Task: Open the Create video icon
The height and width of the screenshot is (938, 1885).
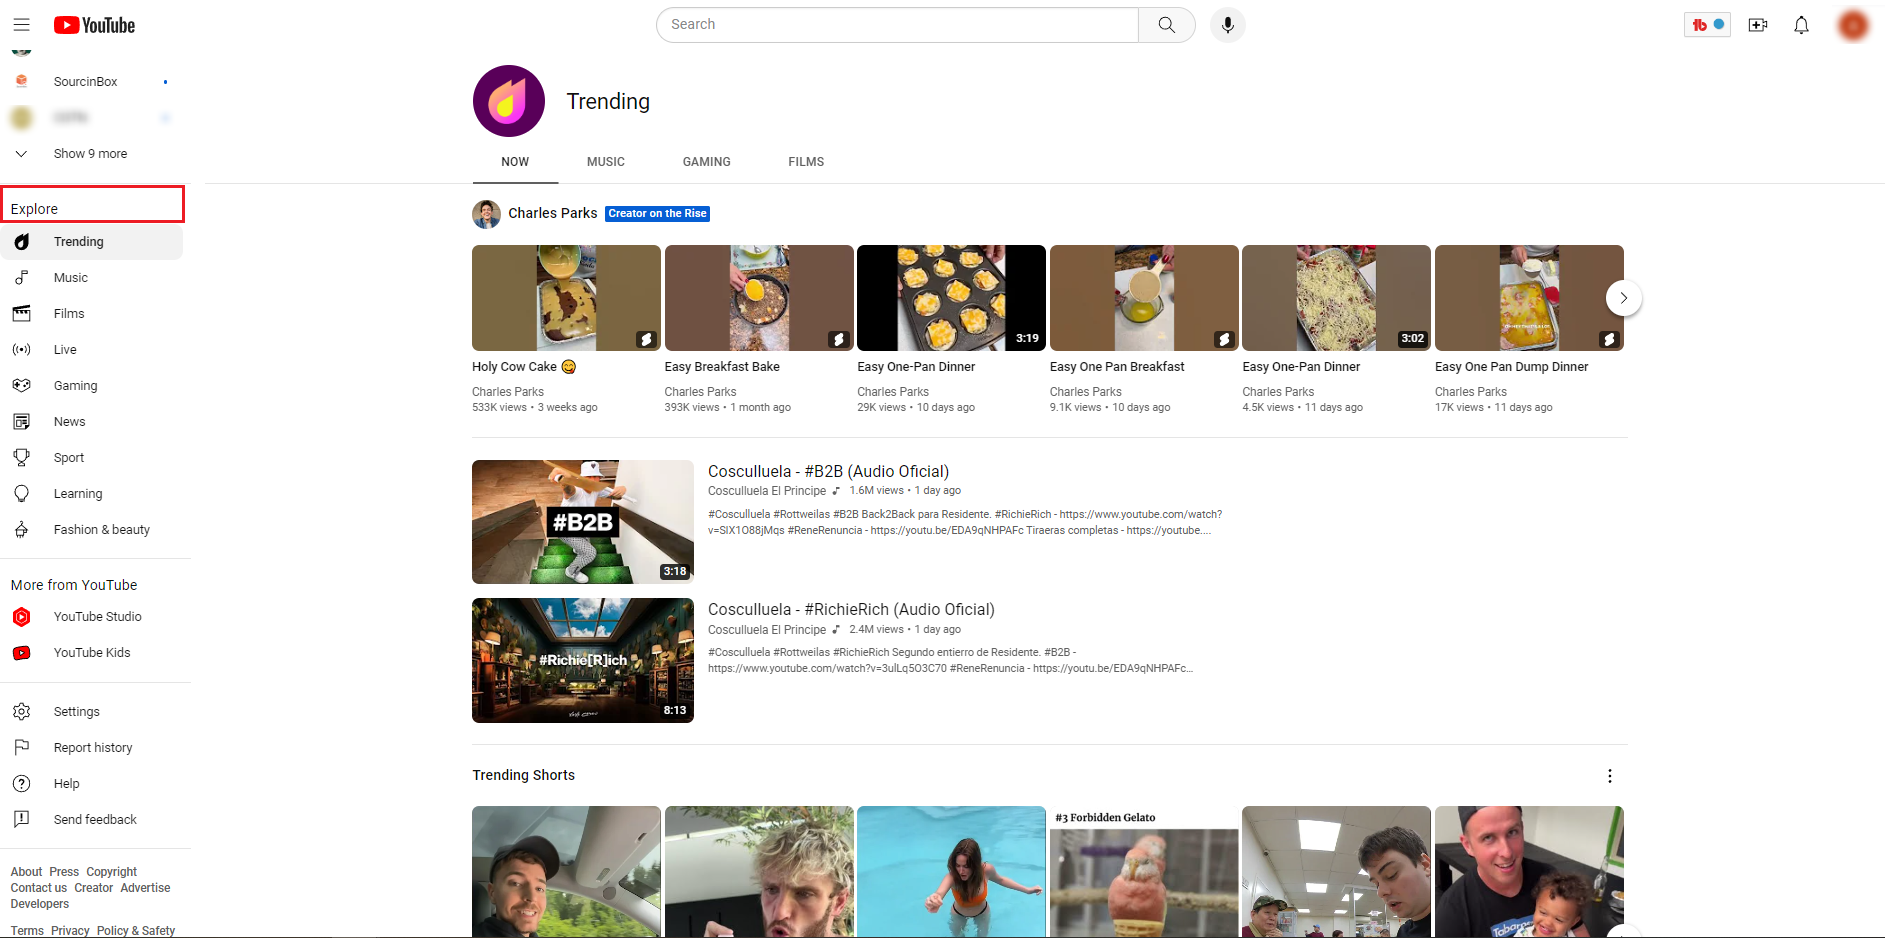Action: click(x=1757, y=25)
